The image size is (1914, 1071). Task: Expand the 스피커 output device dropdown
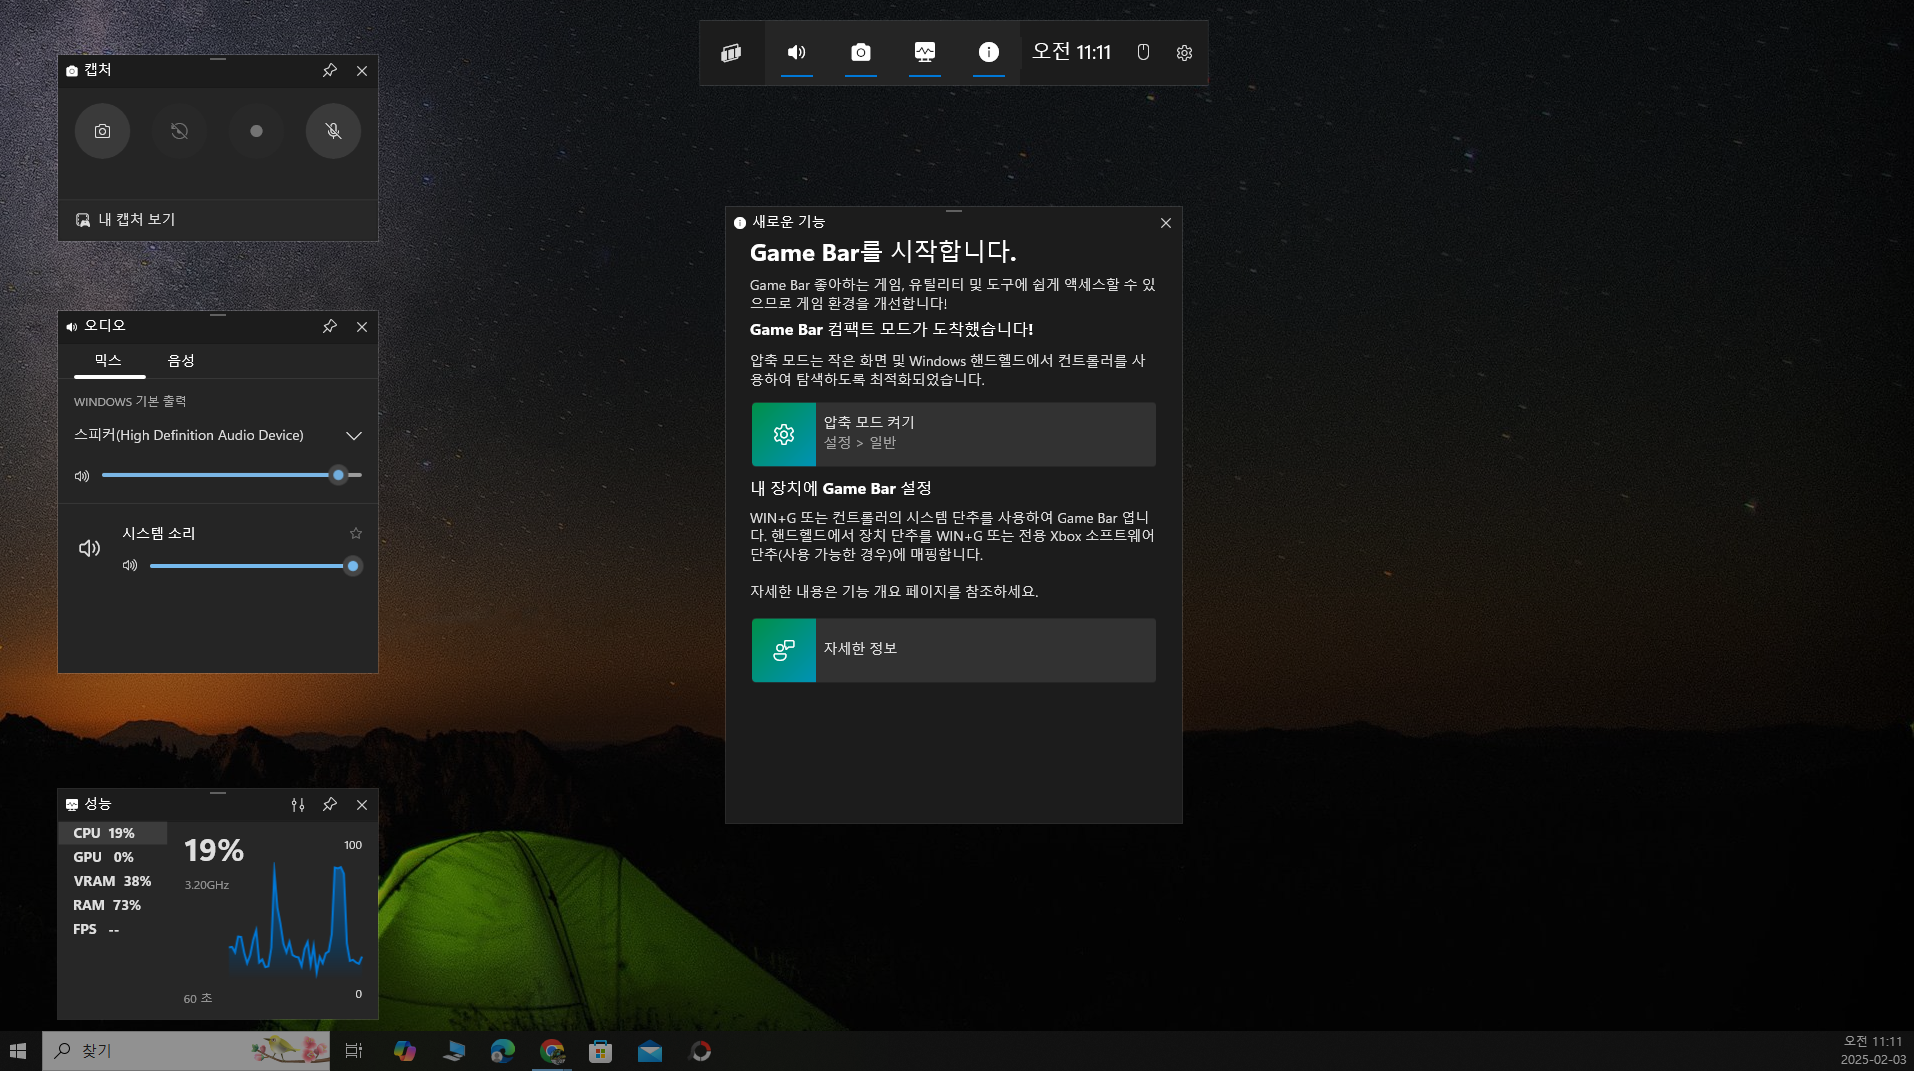coord(354,436)
